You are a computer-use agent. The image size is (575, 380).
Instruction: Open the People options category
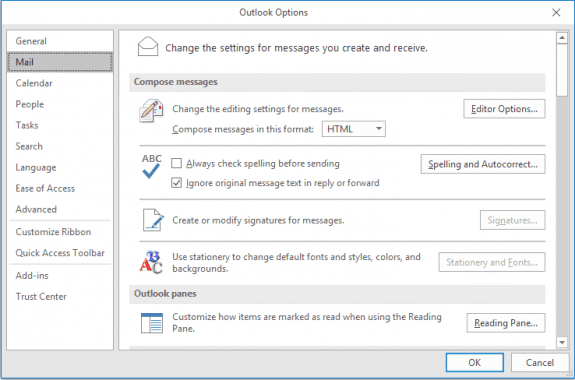coord(60,104)
